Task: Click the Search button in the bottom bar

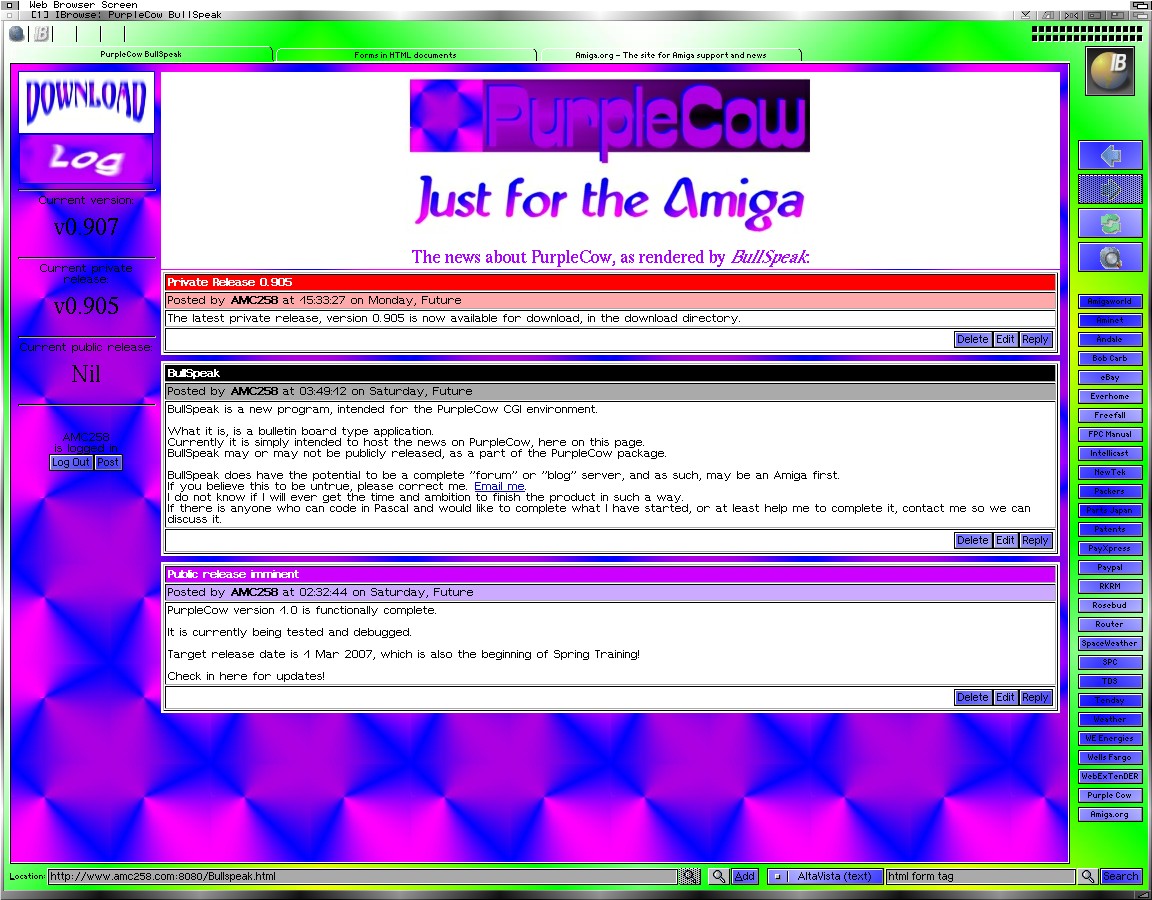Action: coord(1120,876)
